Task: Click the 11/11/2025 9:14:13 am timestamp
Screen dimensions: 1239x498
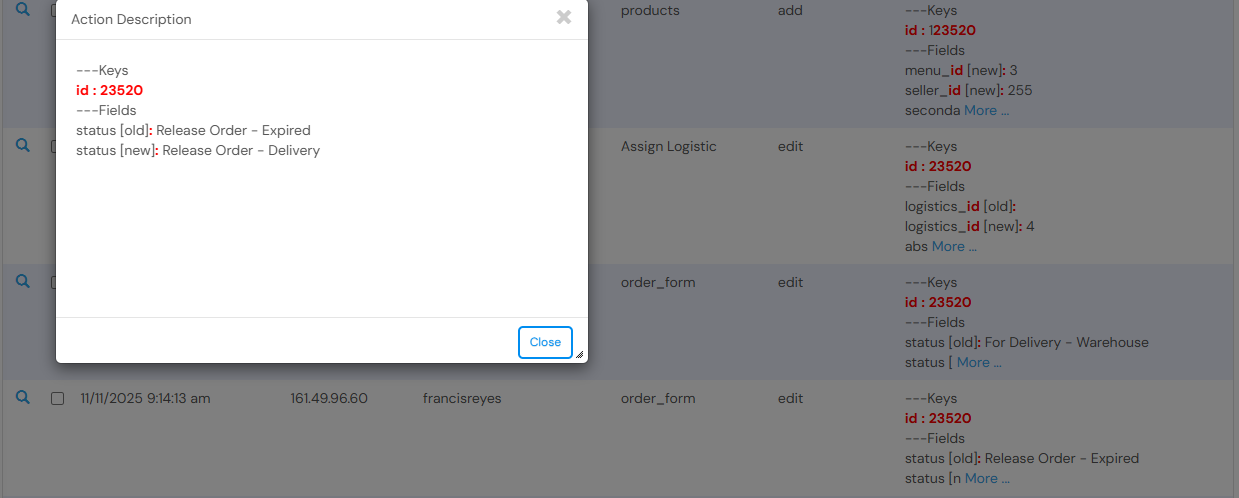Action: (x=145, y=398)
